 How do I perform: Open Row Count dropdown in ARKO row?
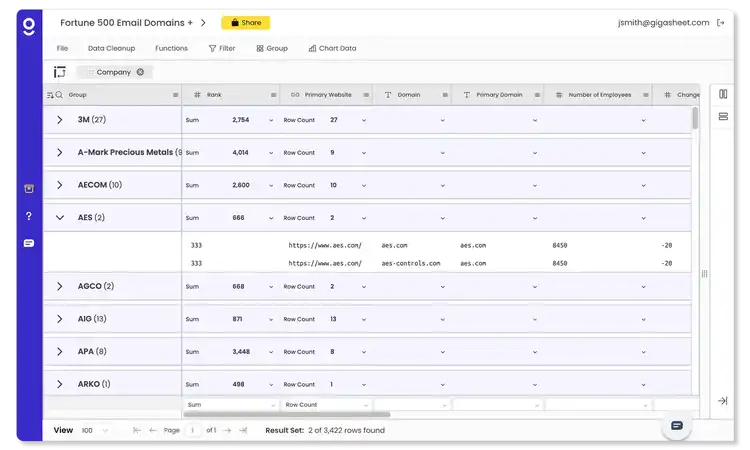click(364, 385)
